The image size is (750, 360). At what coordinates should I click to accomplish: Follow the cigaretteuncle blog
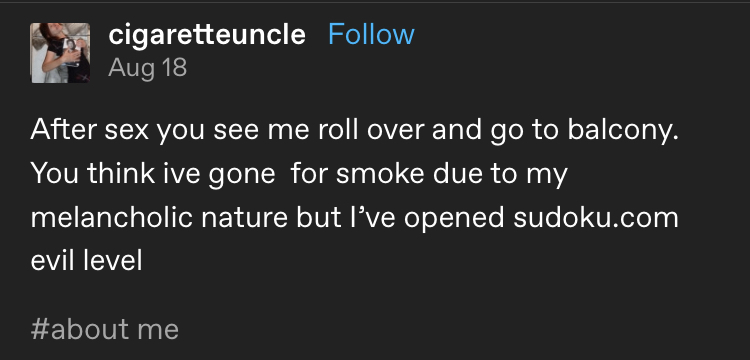tap(371, 34)
